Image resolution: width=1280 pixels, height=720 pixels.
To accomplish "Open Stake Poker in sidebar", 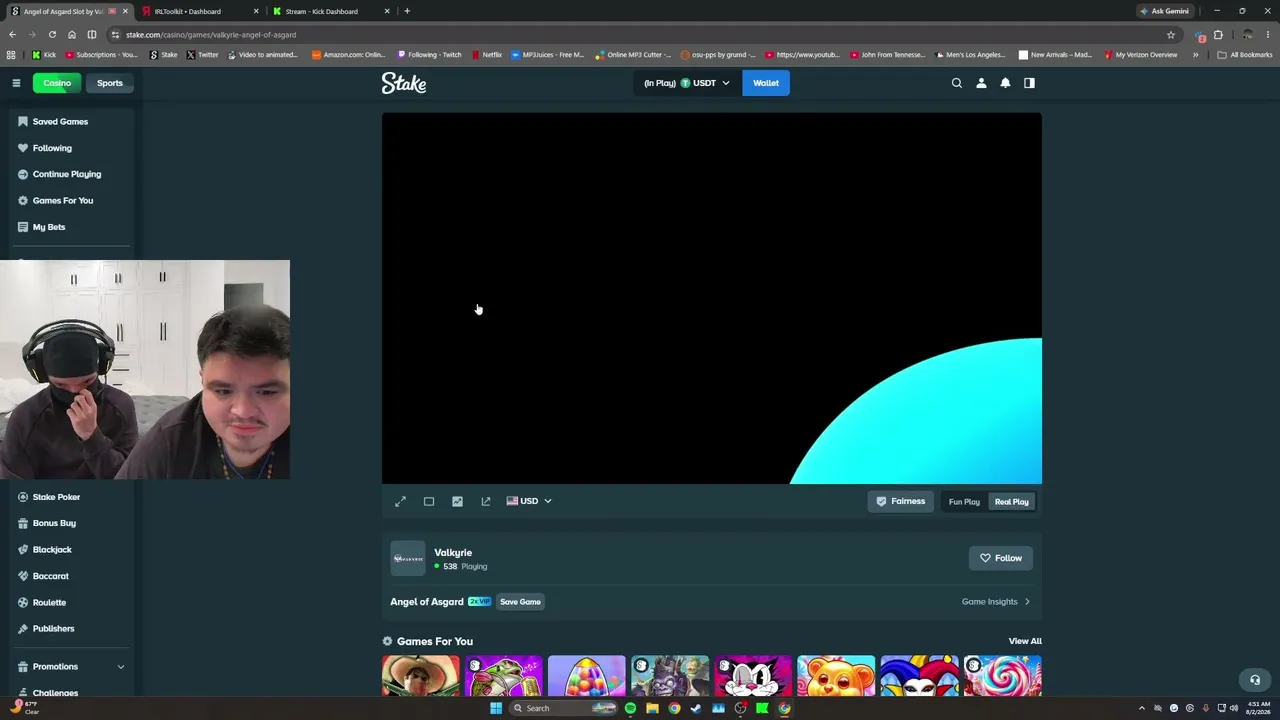I will [56, 497].
